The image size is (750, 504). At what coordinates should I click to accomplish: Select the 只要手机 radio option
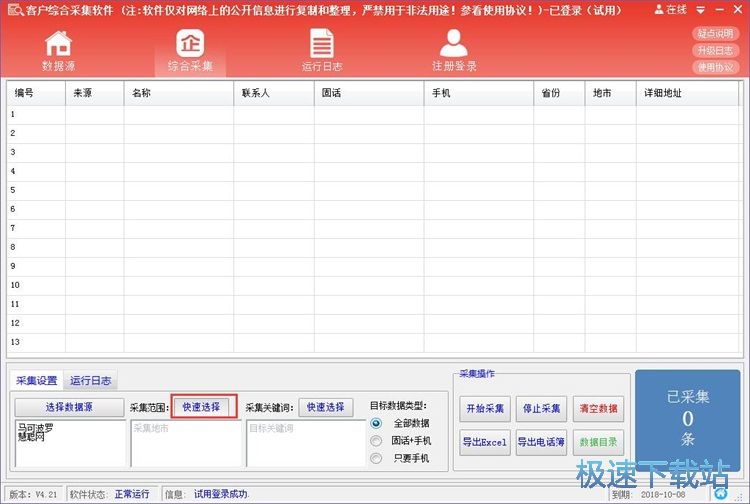pyautogui.click(x=376, y=458)
